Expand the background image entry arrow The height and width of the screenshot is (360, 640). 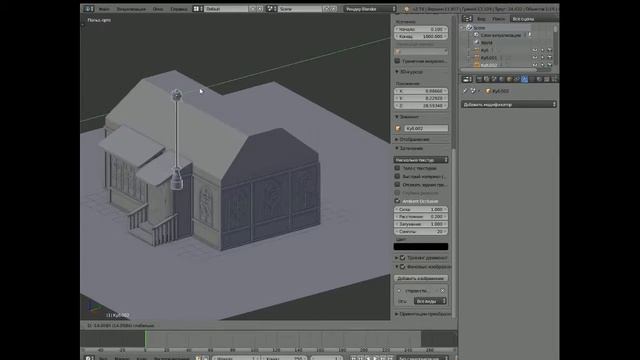point(399,291)
